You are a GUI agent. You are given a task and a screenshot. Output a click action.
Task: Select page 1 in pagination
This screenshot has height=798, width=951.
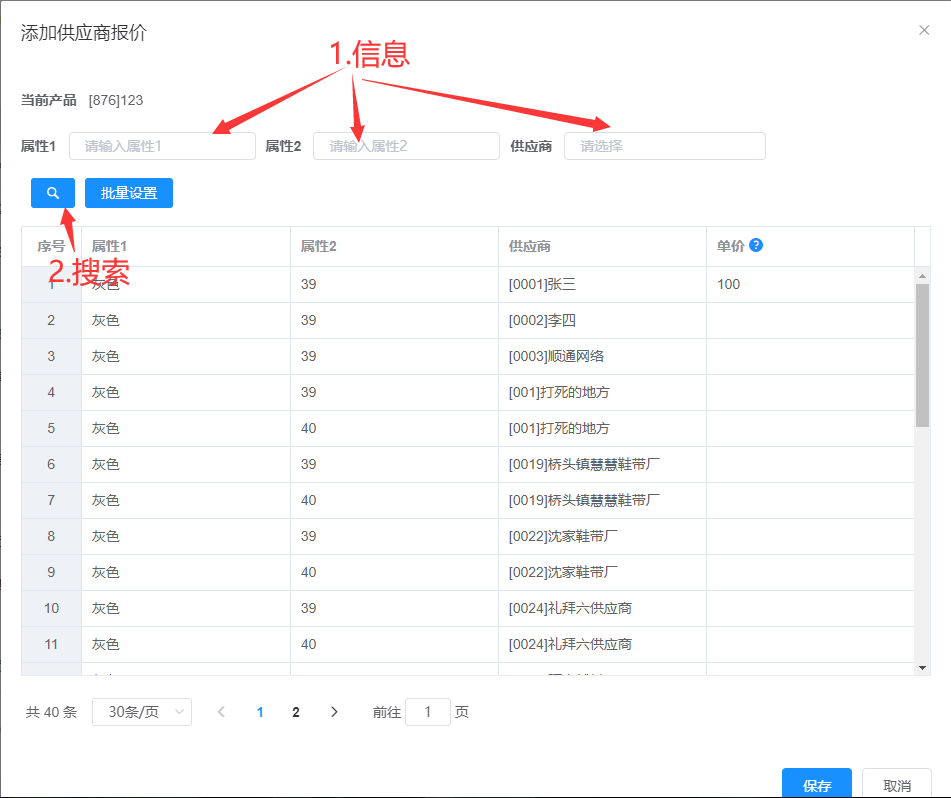tap(260, 712)
